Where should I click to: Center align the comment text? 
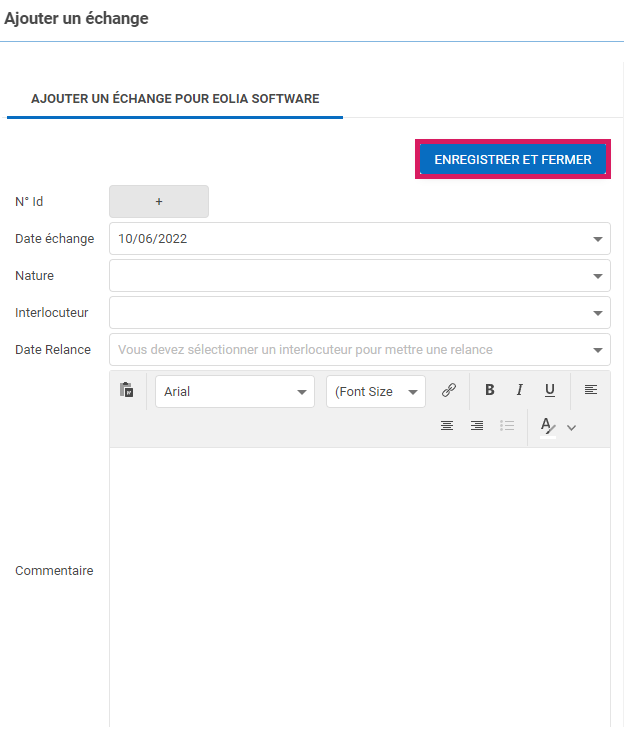pos(447,426)
